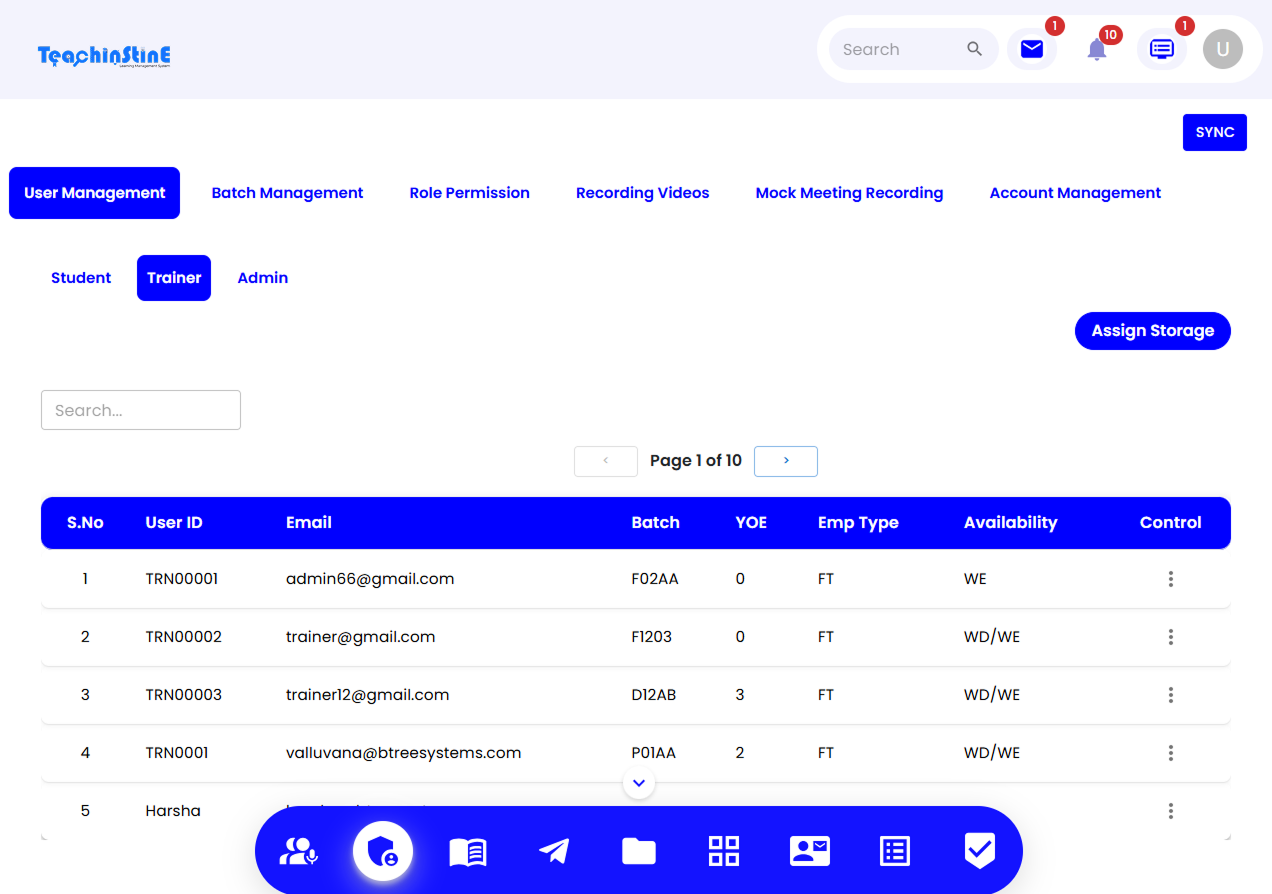
Task: Expand the down chevron above the dock
Action: pyautogui.click(x=639, y=783)
